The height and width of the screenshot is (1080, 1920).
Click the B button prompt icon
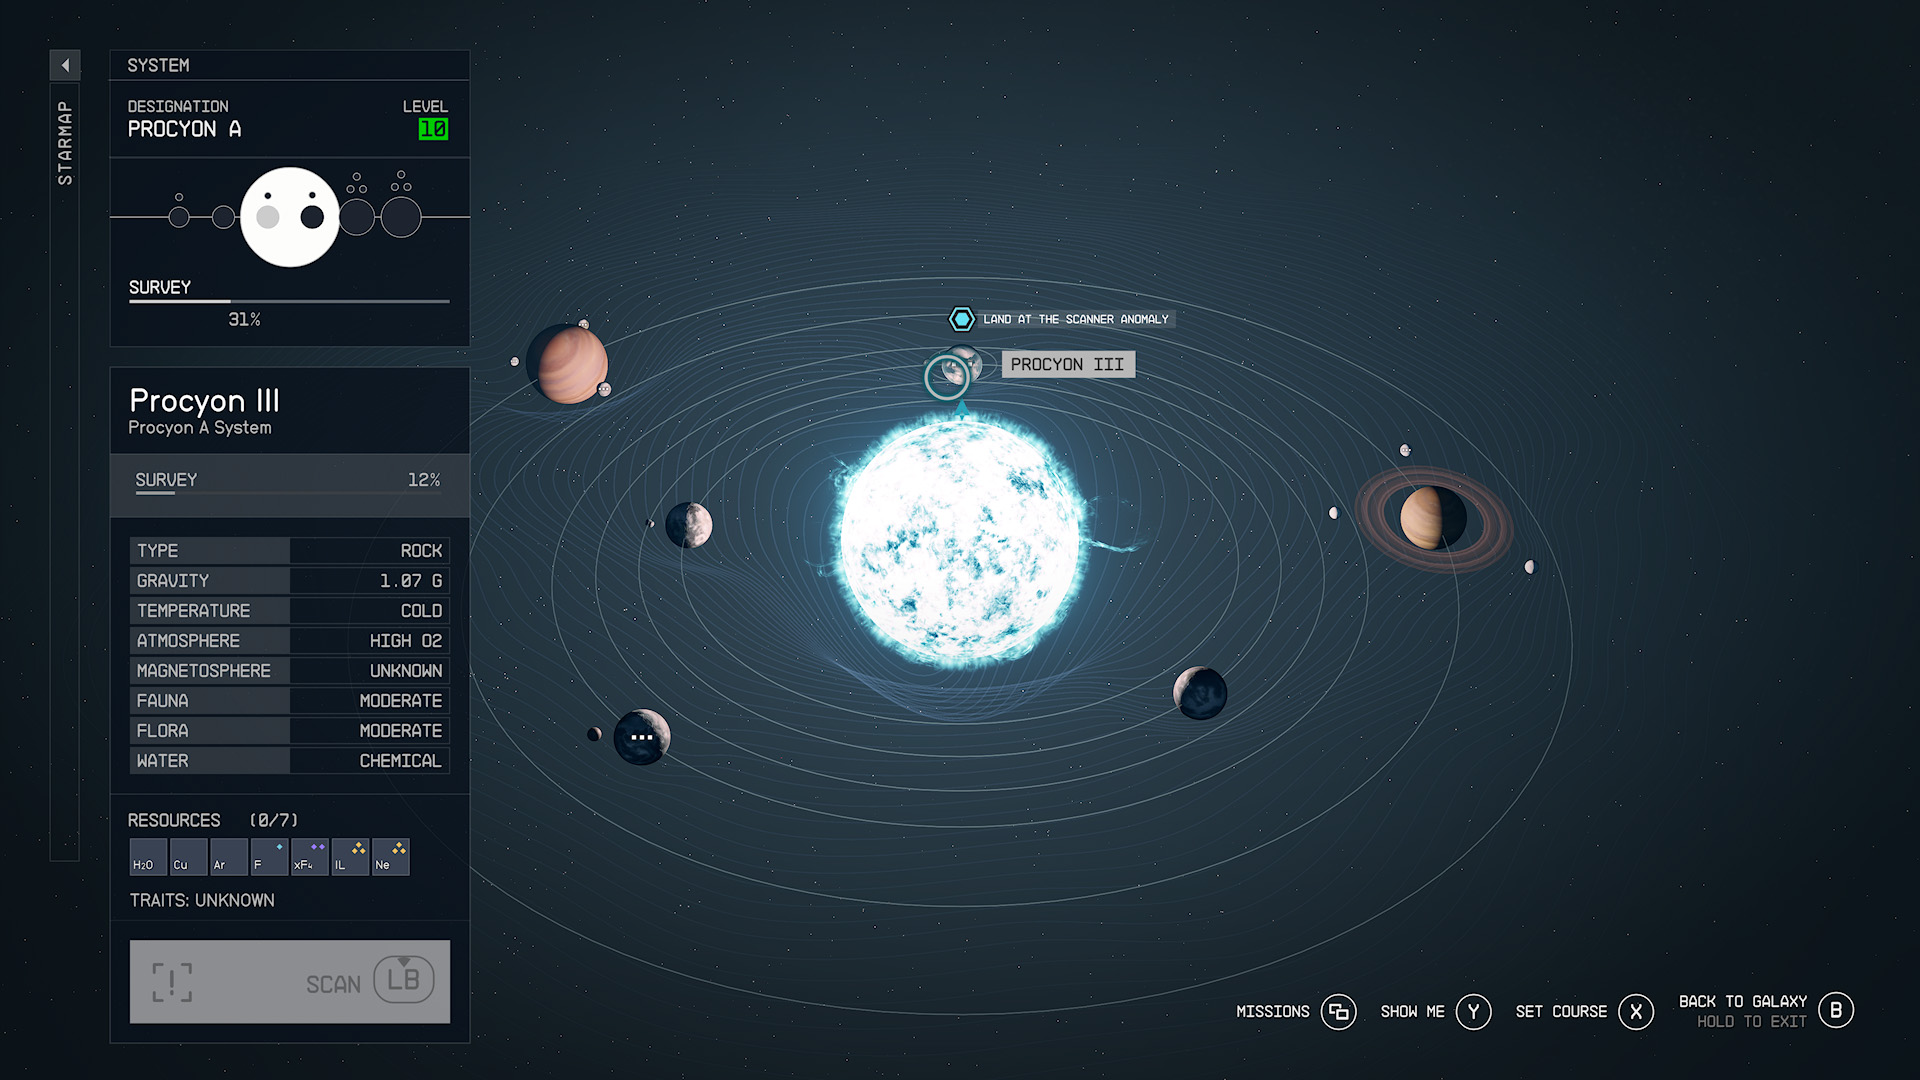[x=1836, y=1010]
